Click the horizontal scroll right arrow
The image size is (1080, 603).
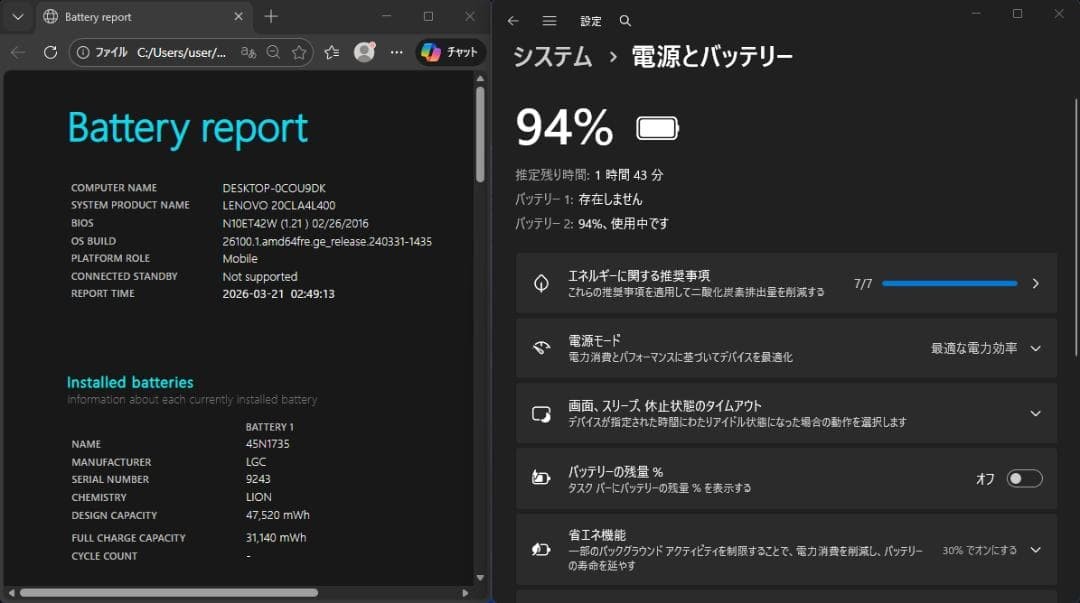point(466,593)
